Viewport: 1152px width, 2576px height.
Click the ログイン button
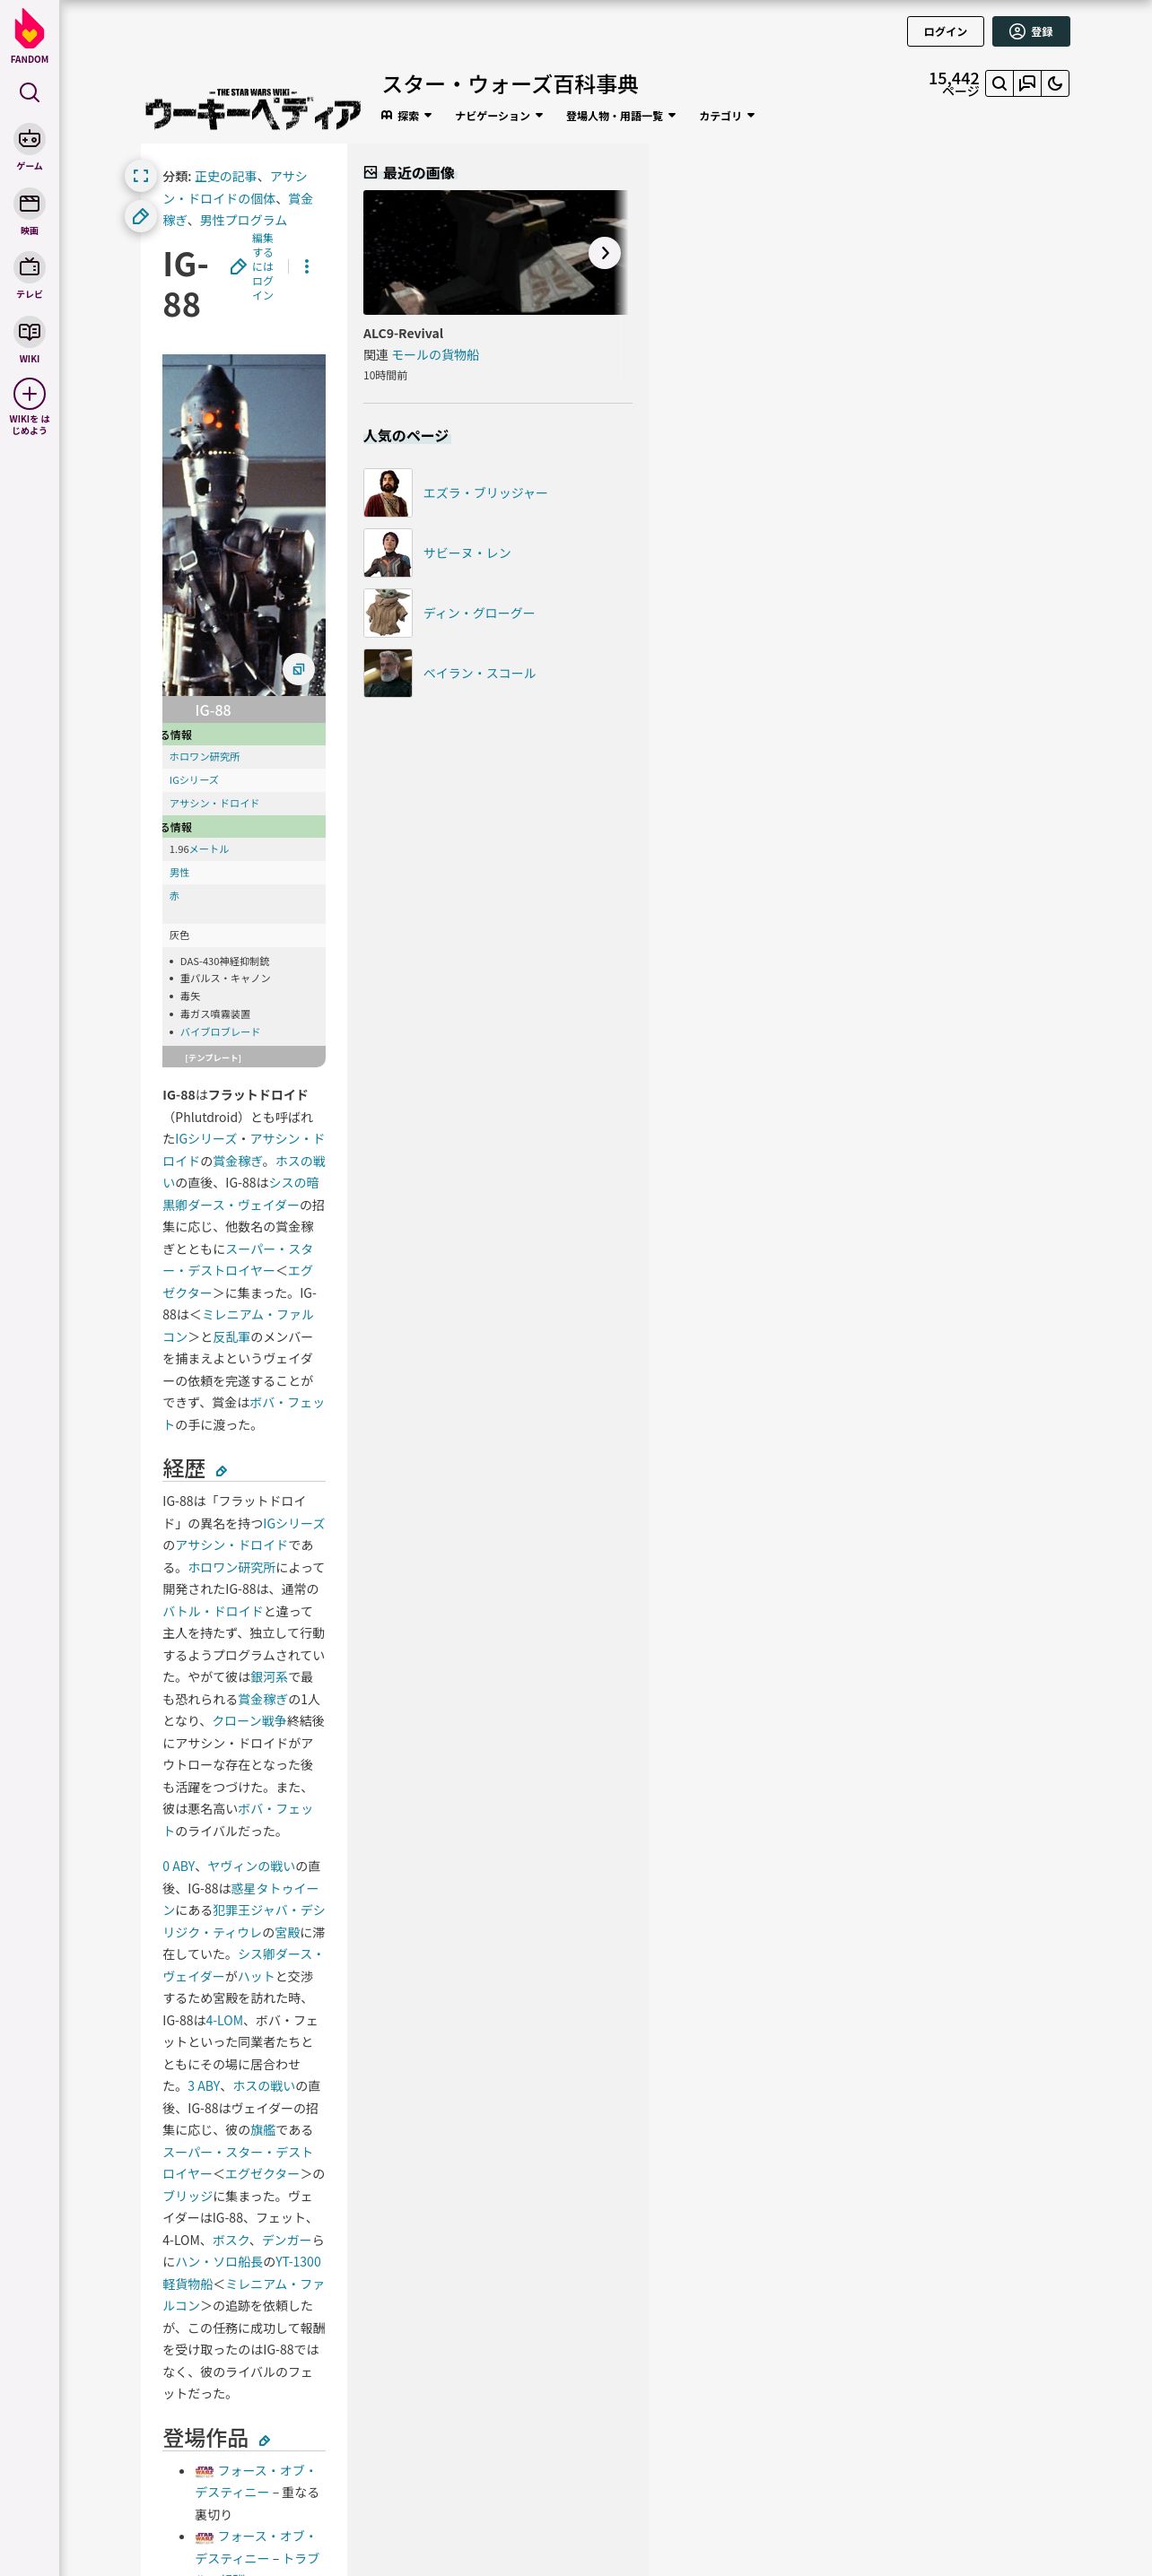coord(945,32)
